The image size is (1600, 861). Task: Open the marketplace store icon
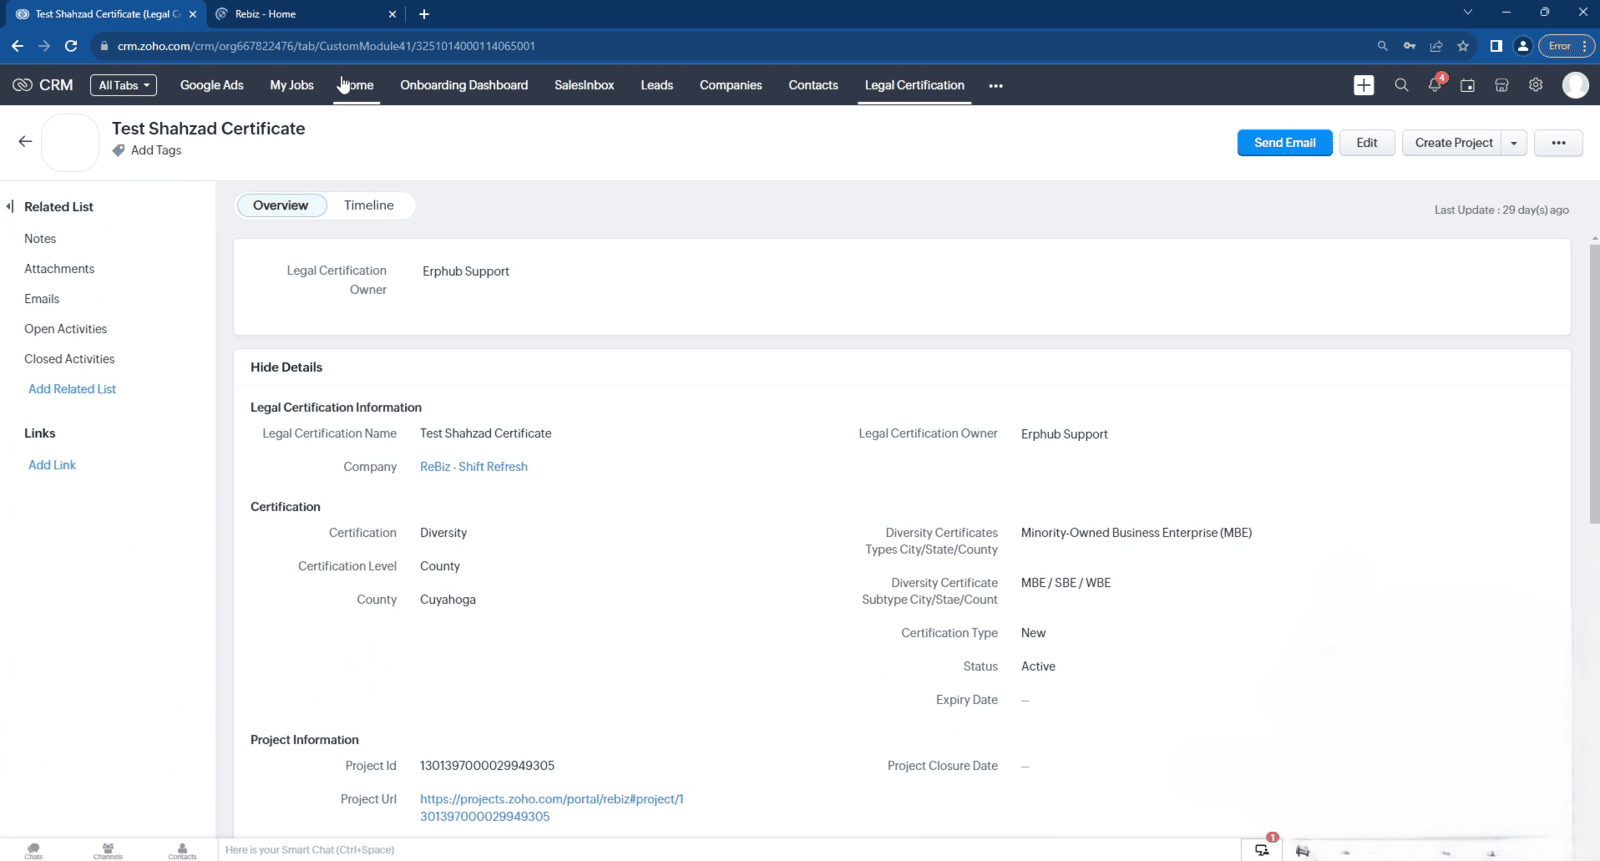(x=1502, y=85)
